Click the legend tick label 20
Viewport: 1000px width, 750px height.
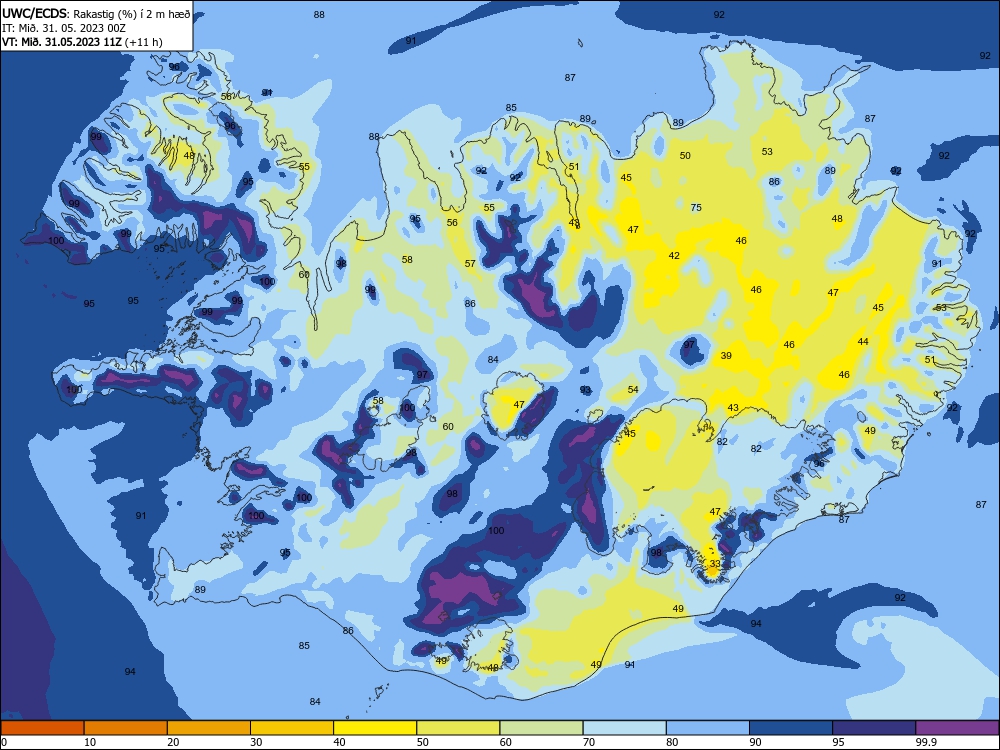point(173,742)
